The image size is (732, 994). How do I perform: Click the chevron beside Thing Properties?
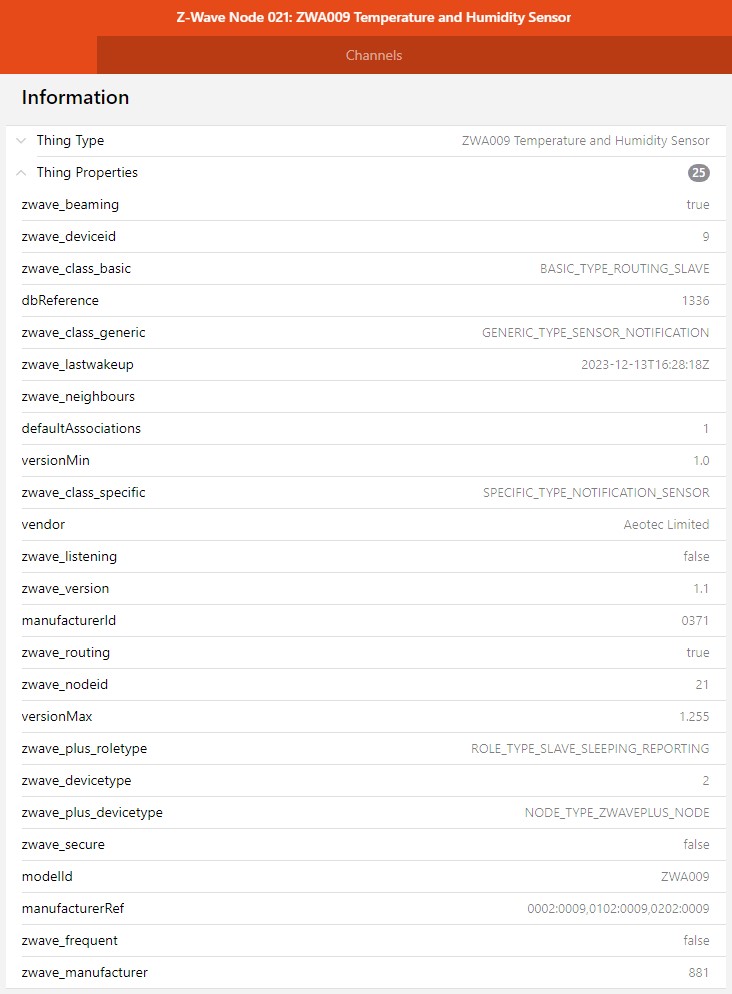(x=21, y=172)
